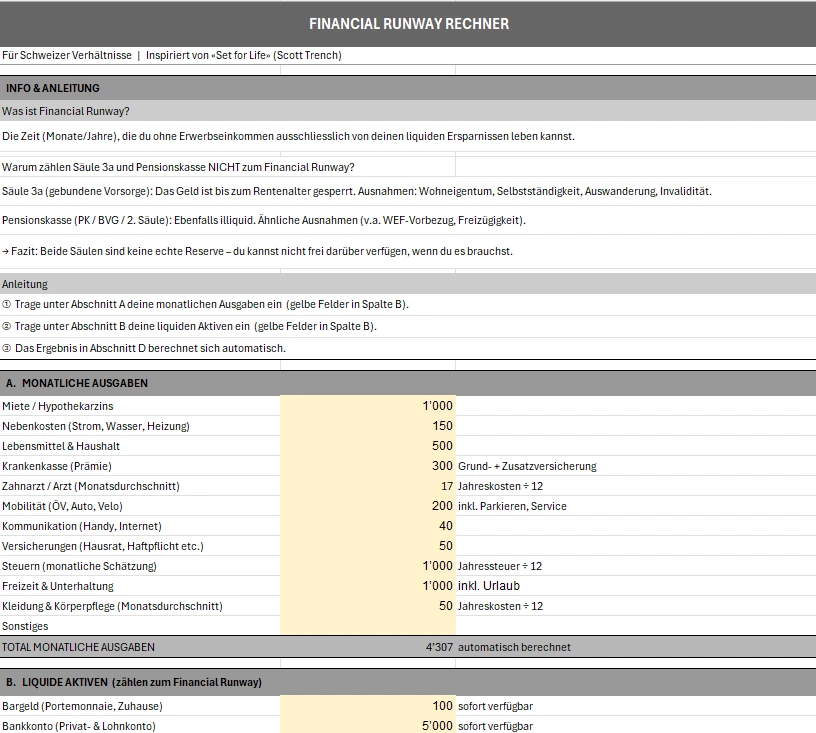The image size is (816, 733).
Task: Click the Bankkonto value cell showing 5'000
Action: click(368, 726)
